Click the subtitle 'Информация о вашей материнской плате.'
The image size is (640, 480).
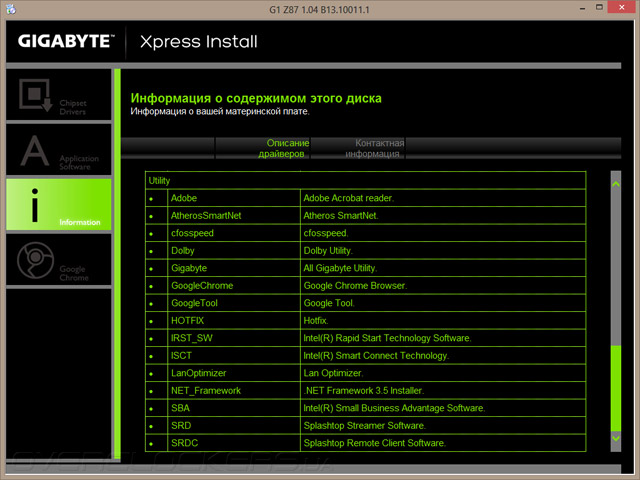[x=220, y=111]
